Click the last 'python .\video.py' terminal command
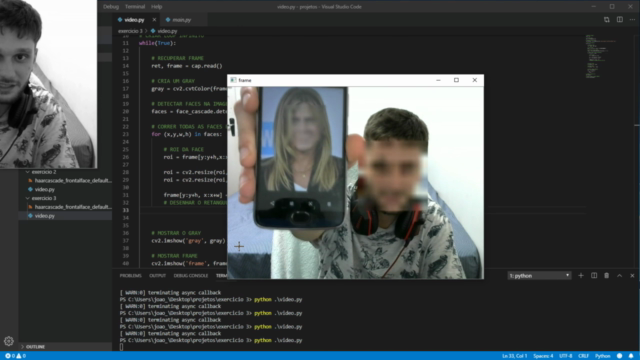This screenshot has width=640, height=360. [278, 340]
